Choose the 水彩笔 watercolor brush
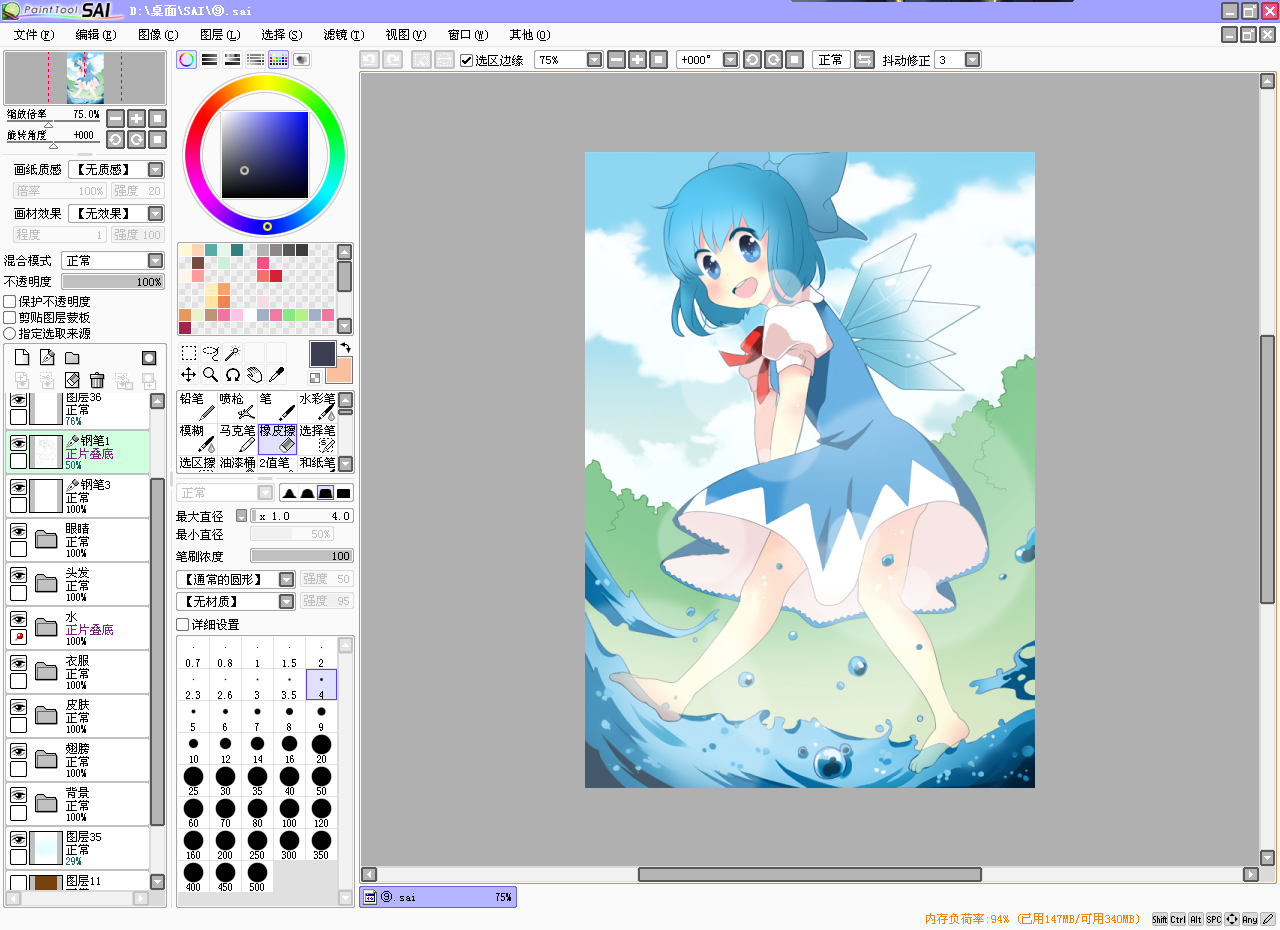 pos(317,406)
